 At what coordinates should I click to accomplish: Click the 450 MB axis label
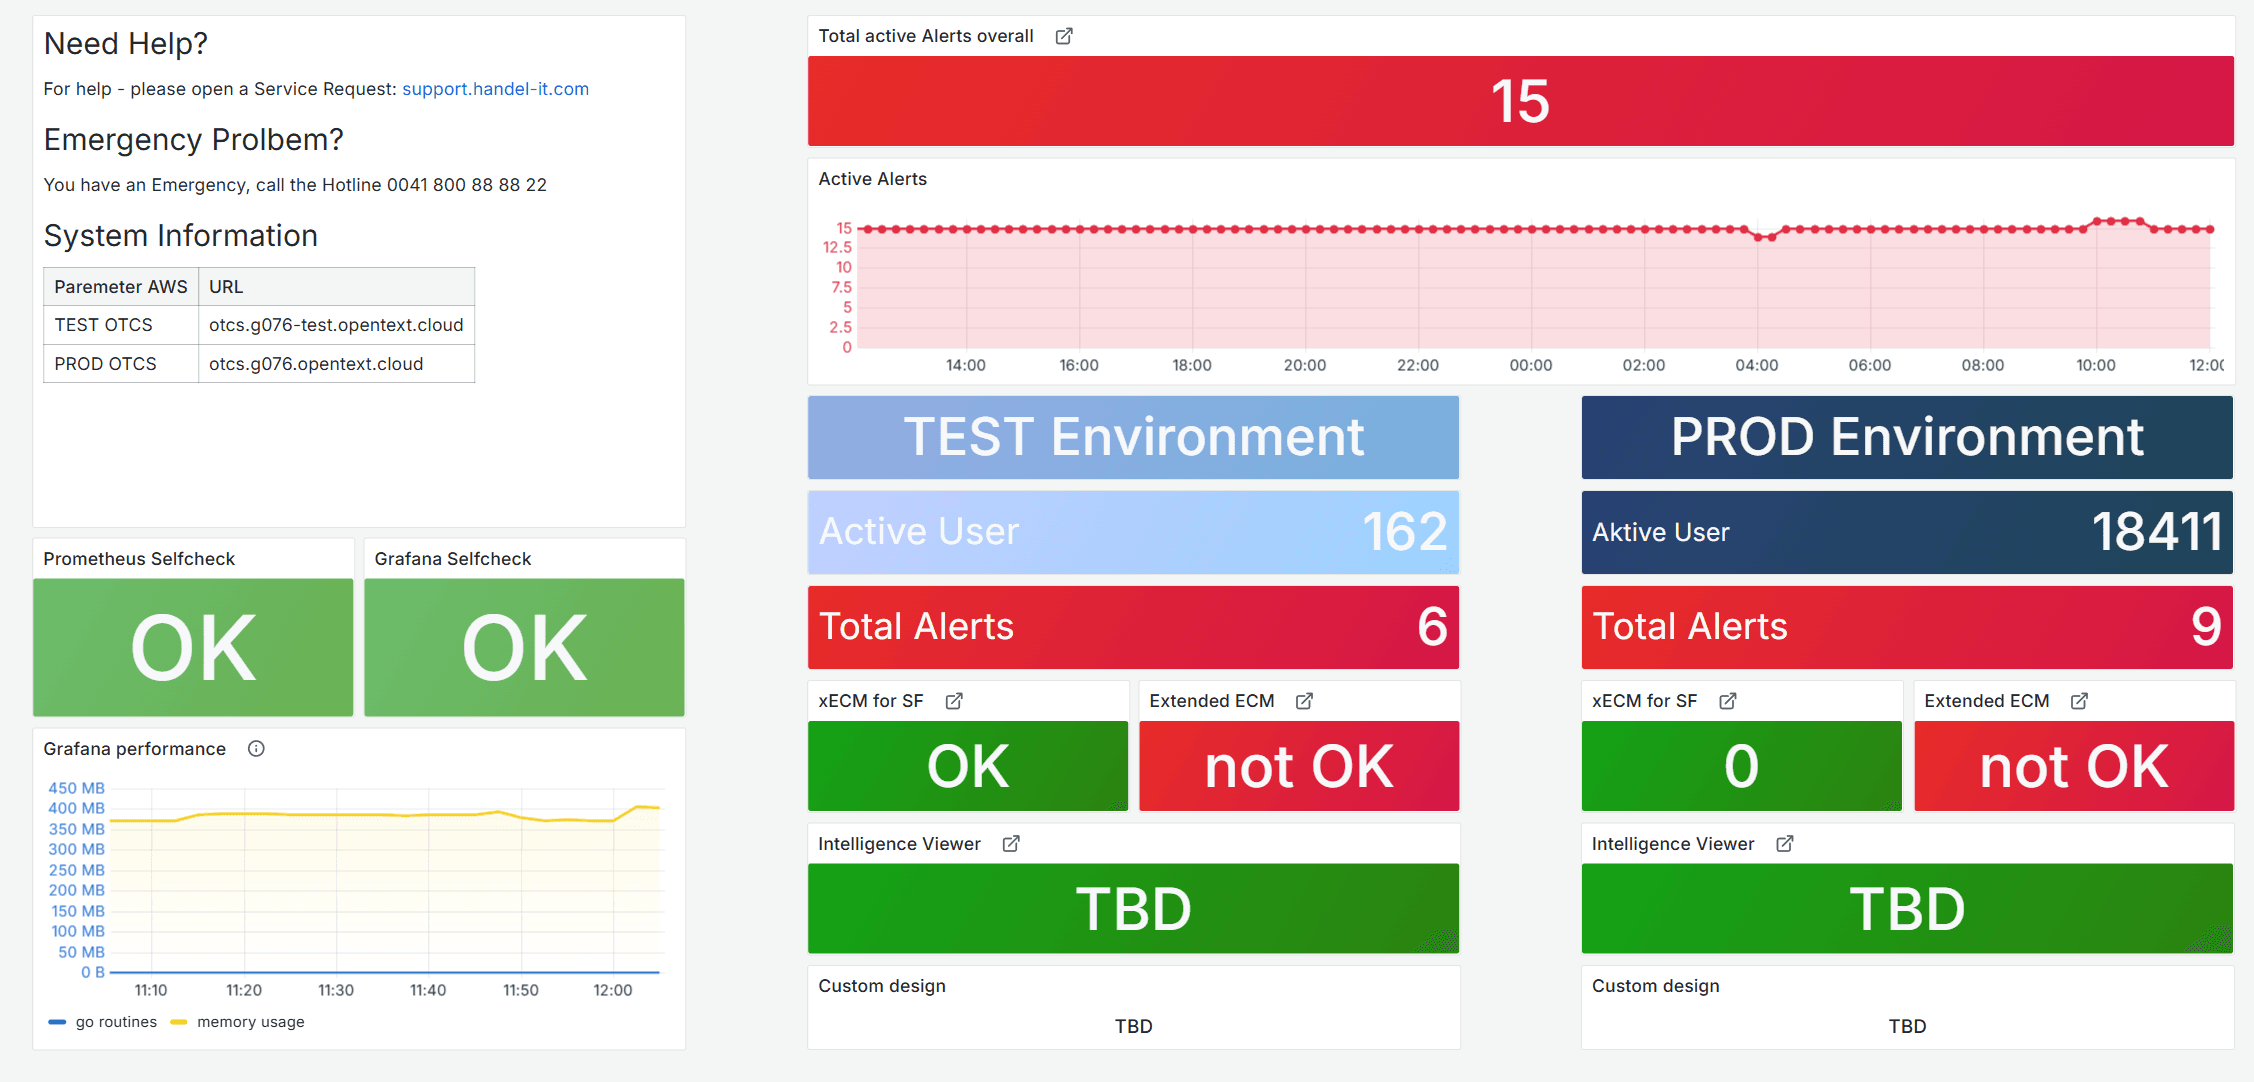(x=77, y=788)
